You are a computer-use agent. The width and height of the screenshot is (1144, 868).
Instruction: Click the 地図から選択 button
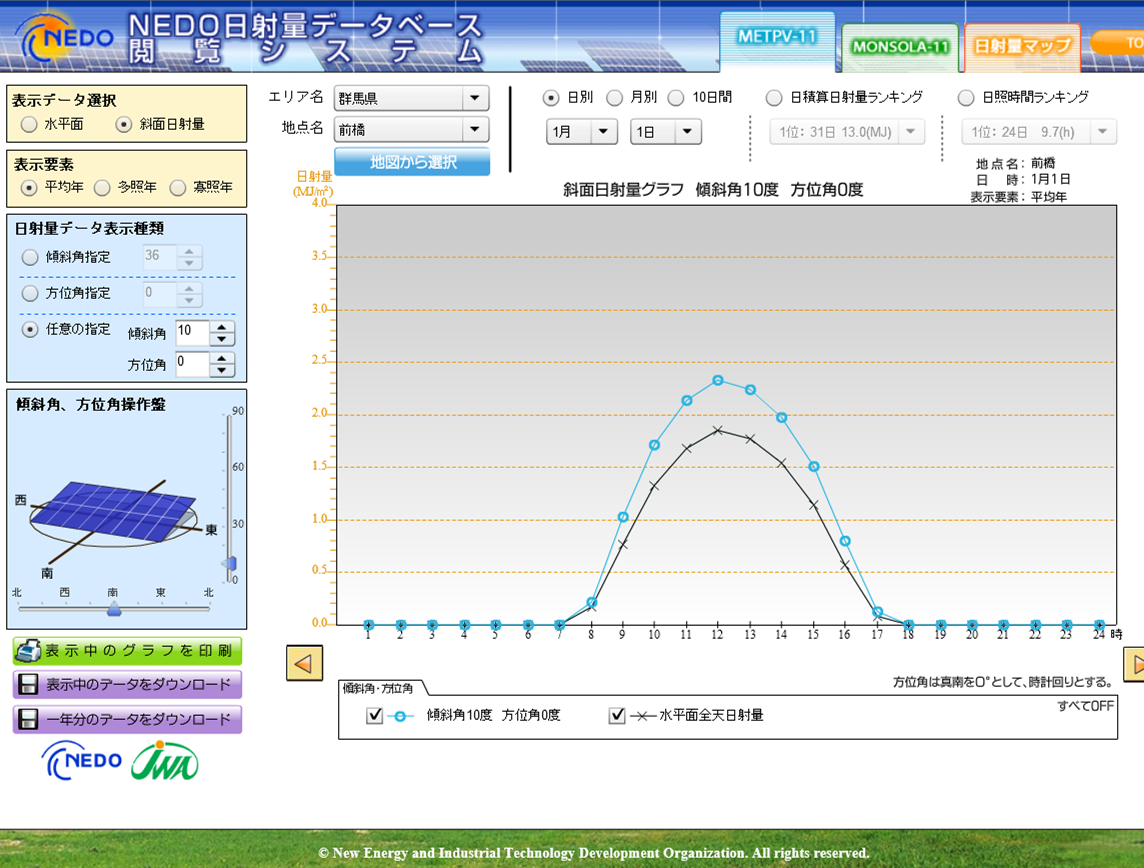pyautogui.click(x=412, y=162)
